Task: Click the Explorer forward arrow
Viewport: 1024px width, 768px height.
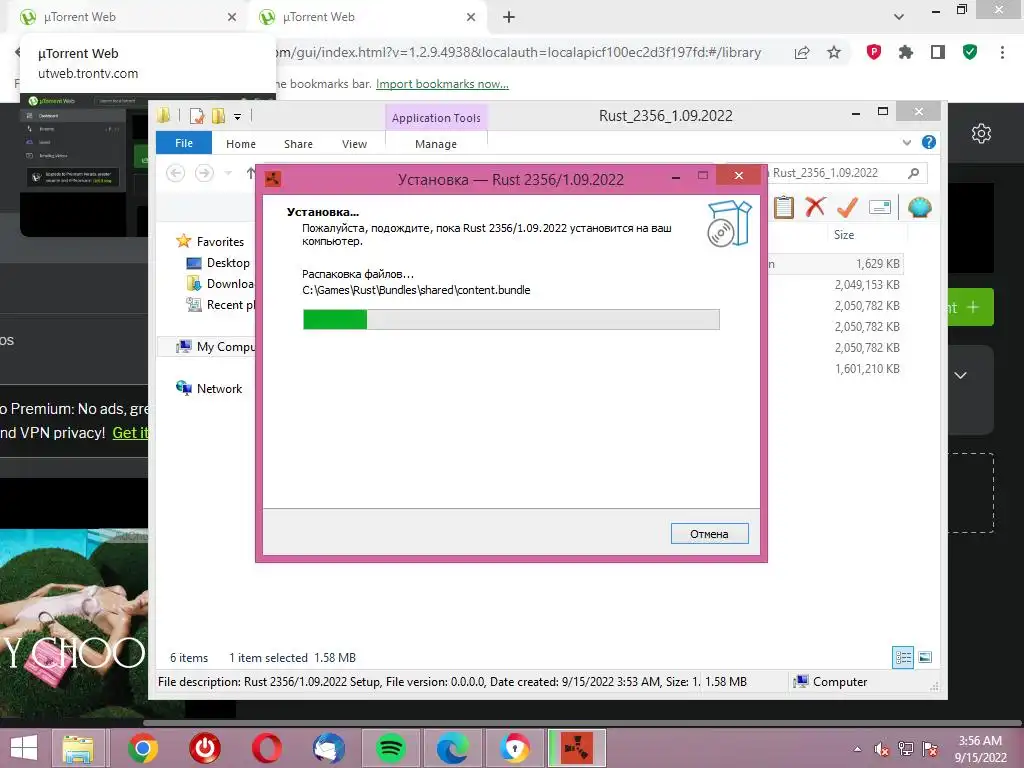Action: coord(204,173)
